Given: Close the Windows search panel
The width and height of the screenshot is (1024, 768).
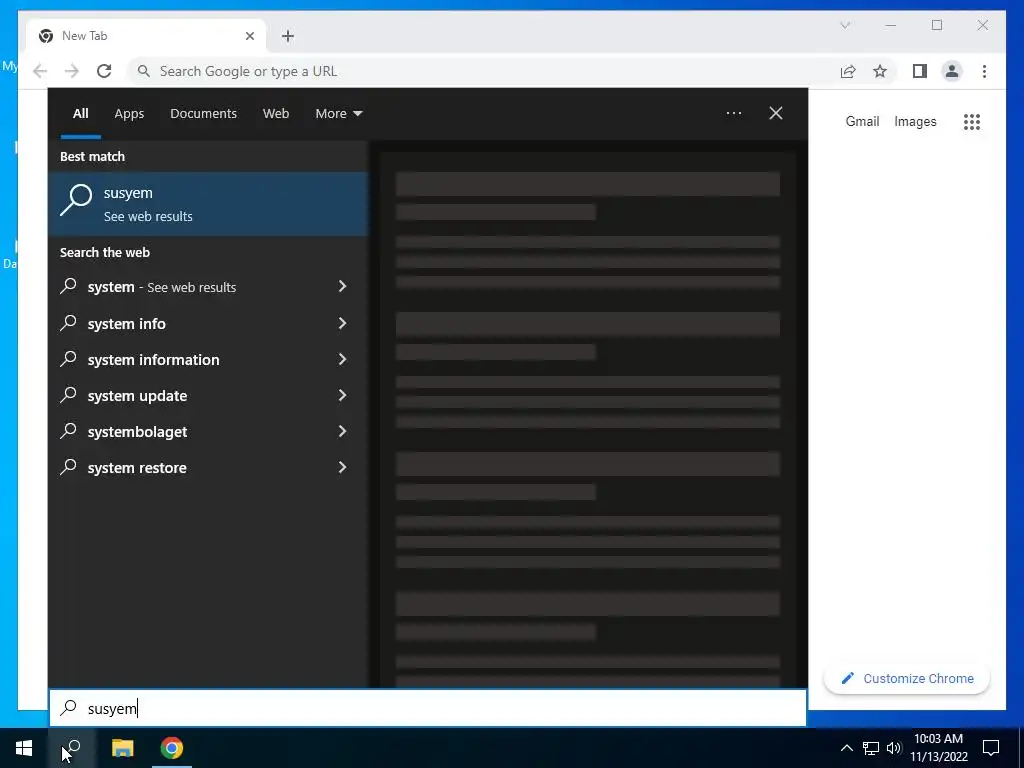Looking at the screenshot, I should point(776,114).
